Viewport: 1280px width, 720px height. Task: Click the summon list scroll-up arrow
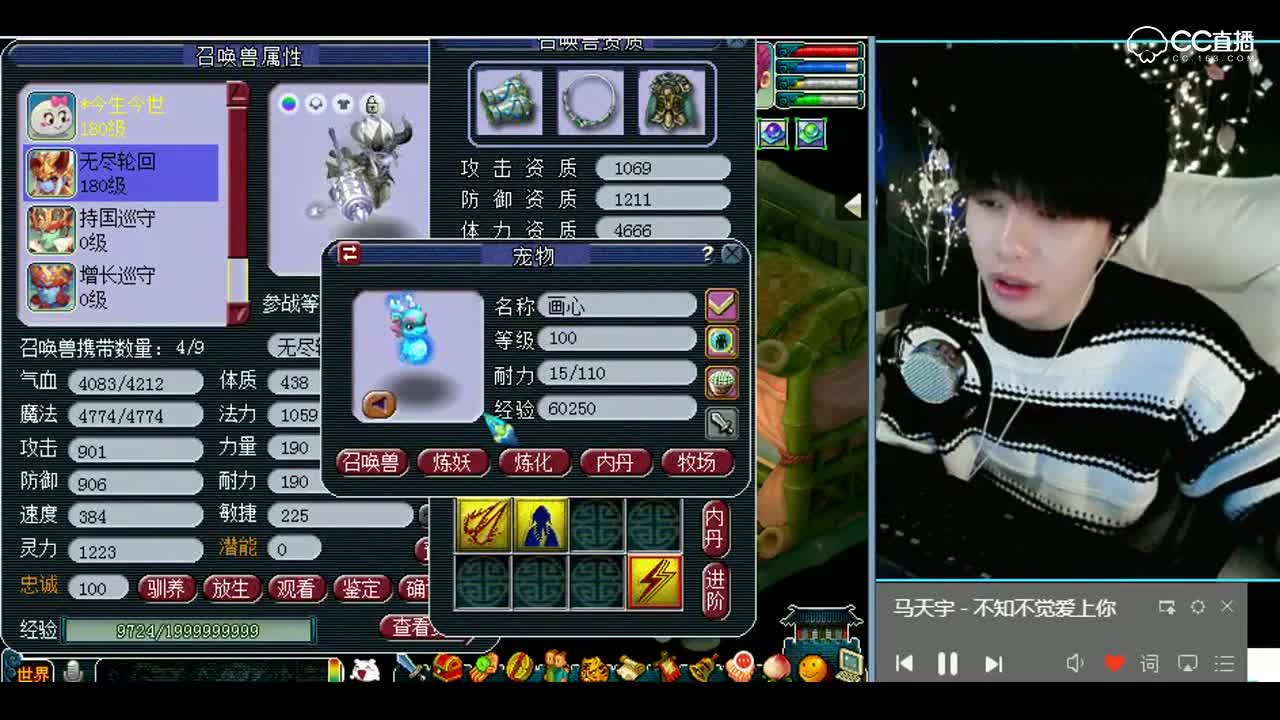tap(238, 96)
